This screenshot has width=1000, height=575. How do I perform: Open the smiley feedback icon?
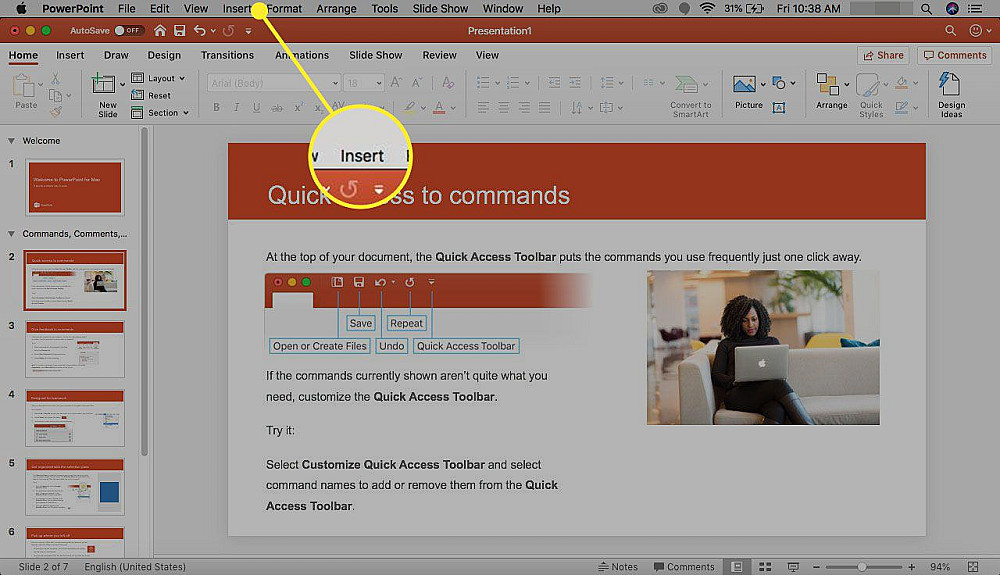(975, 30)
